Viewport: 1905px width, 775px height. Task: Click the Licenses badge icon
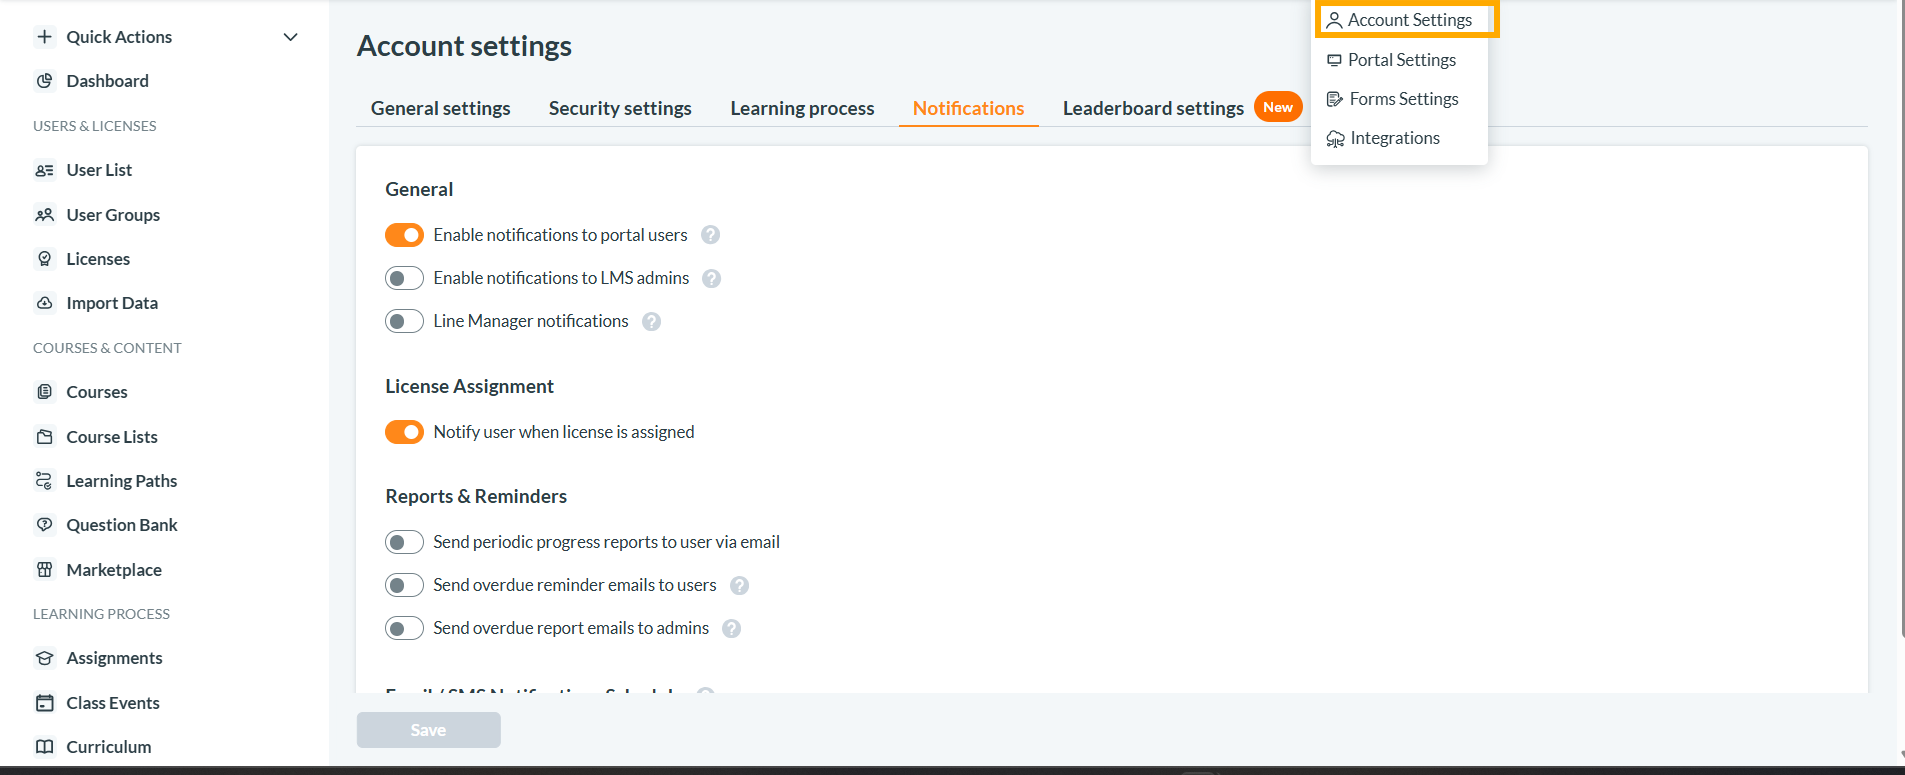pyautogui.click(x=44, y=259)
